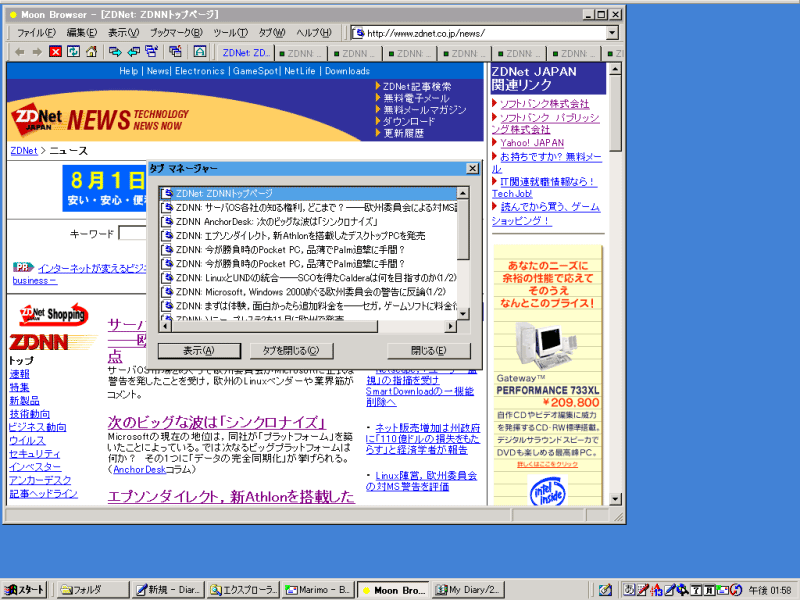Image resolution: width=800 pixels, height=600 pixels.
Task: Click the Refresh page icon
Action: coord(73,52)
